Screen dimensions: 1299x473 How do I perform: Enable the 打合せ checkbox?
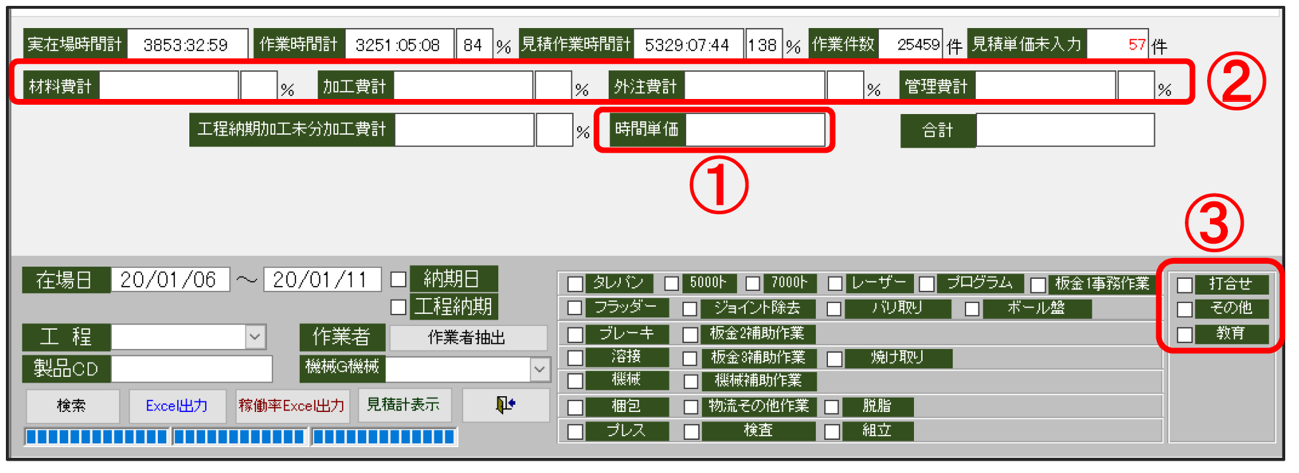pos(1185,285)
